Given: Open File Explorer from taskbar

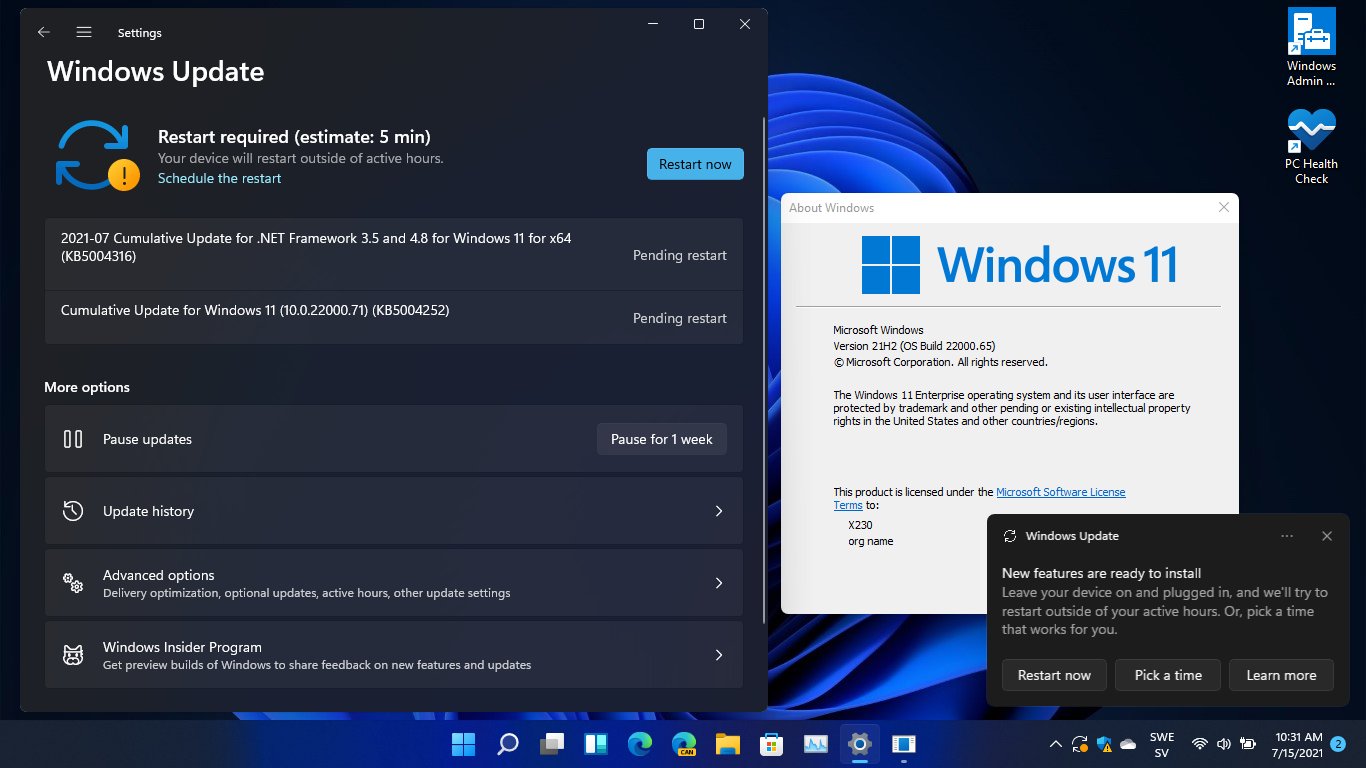Looking at the screenshot, I should (x=728, y=744).
